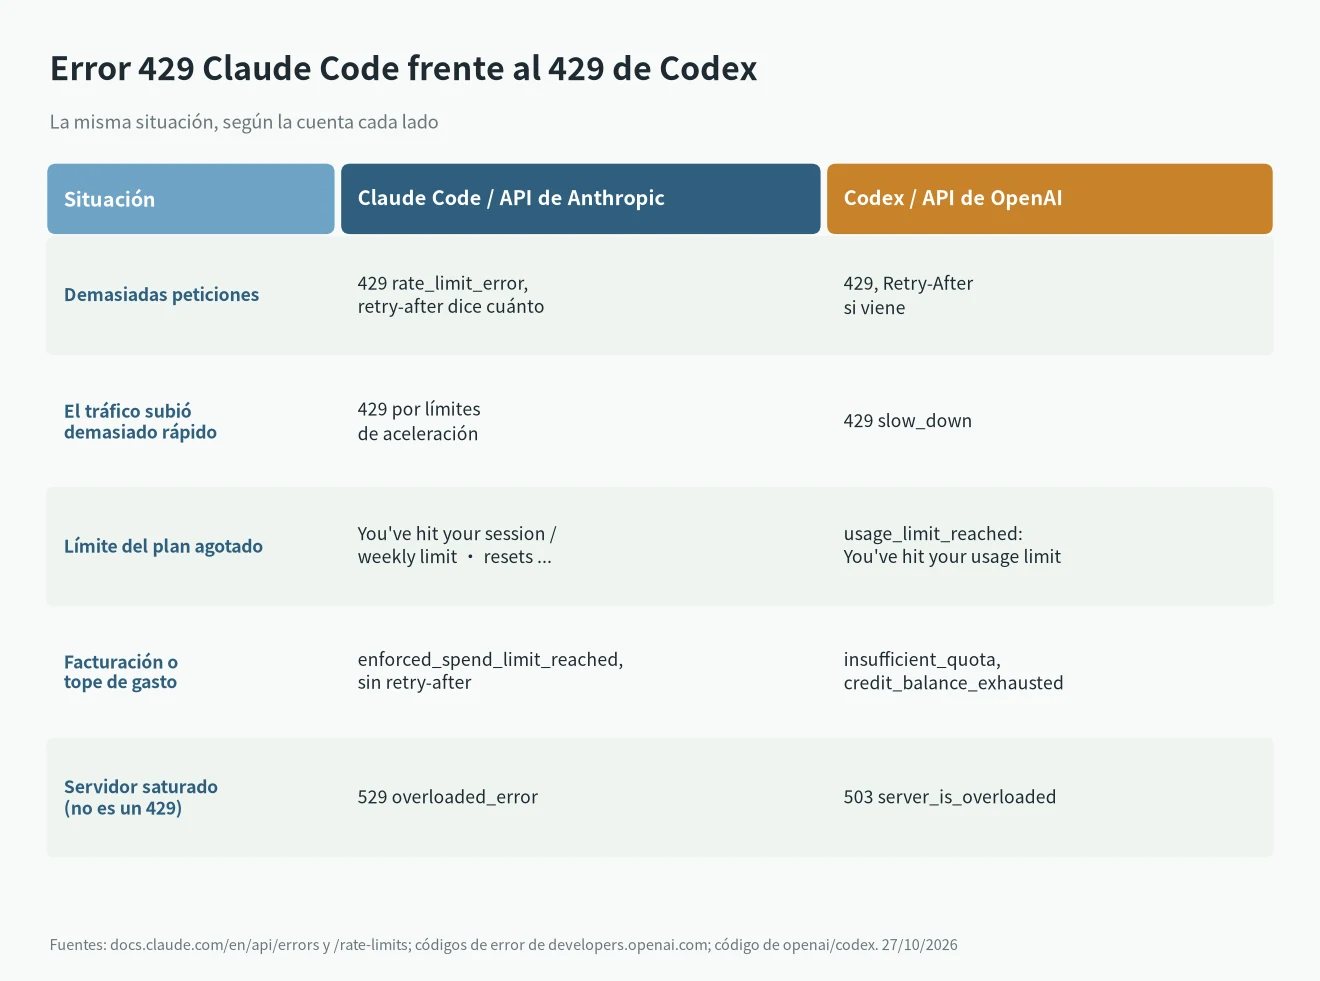
Task: Click the 'Fuentes:' footnote line
Action: point(504,945)
